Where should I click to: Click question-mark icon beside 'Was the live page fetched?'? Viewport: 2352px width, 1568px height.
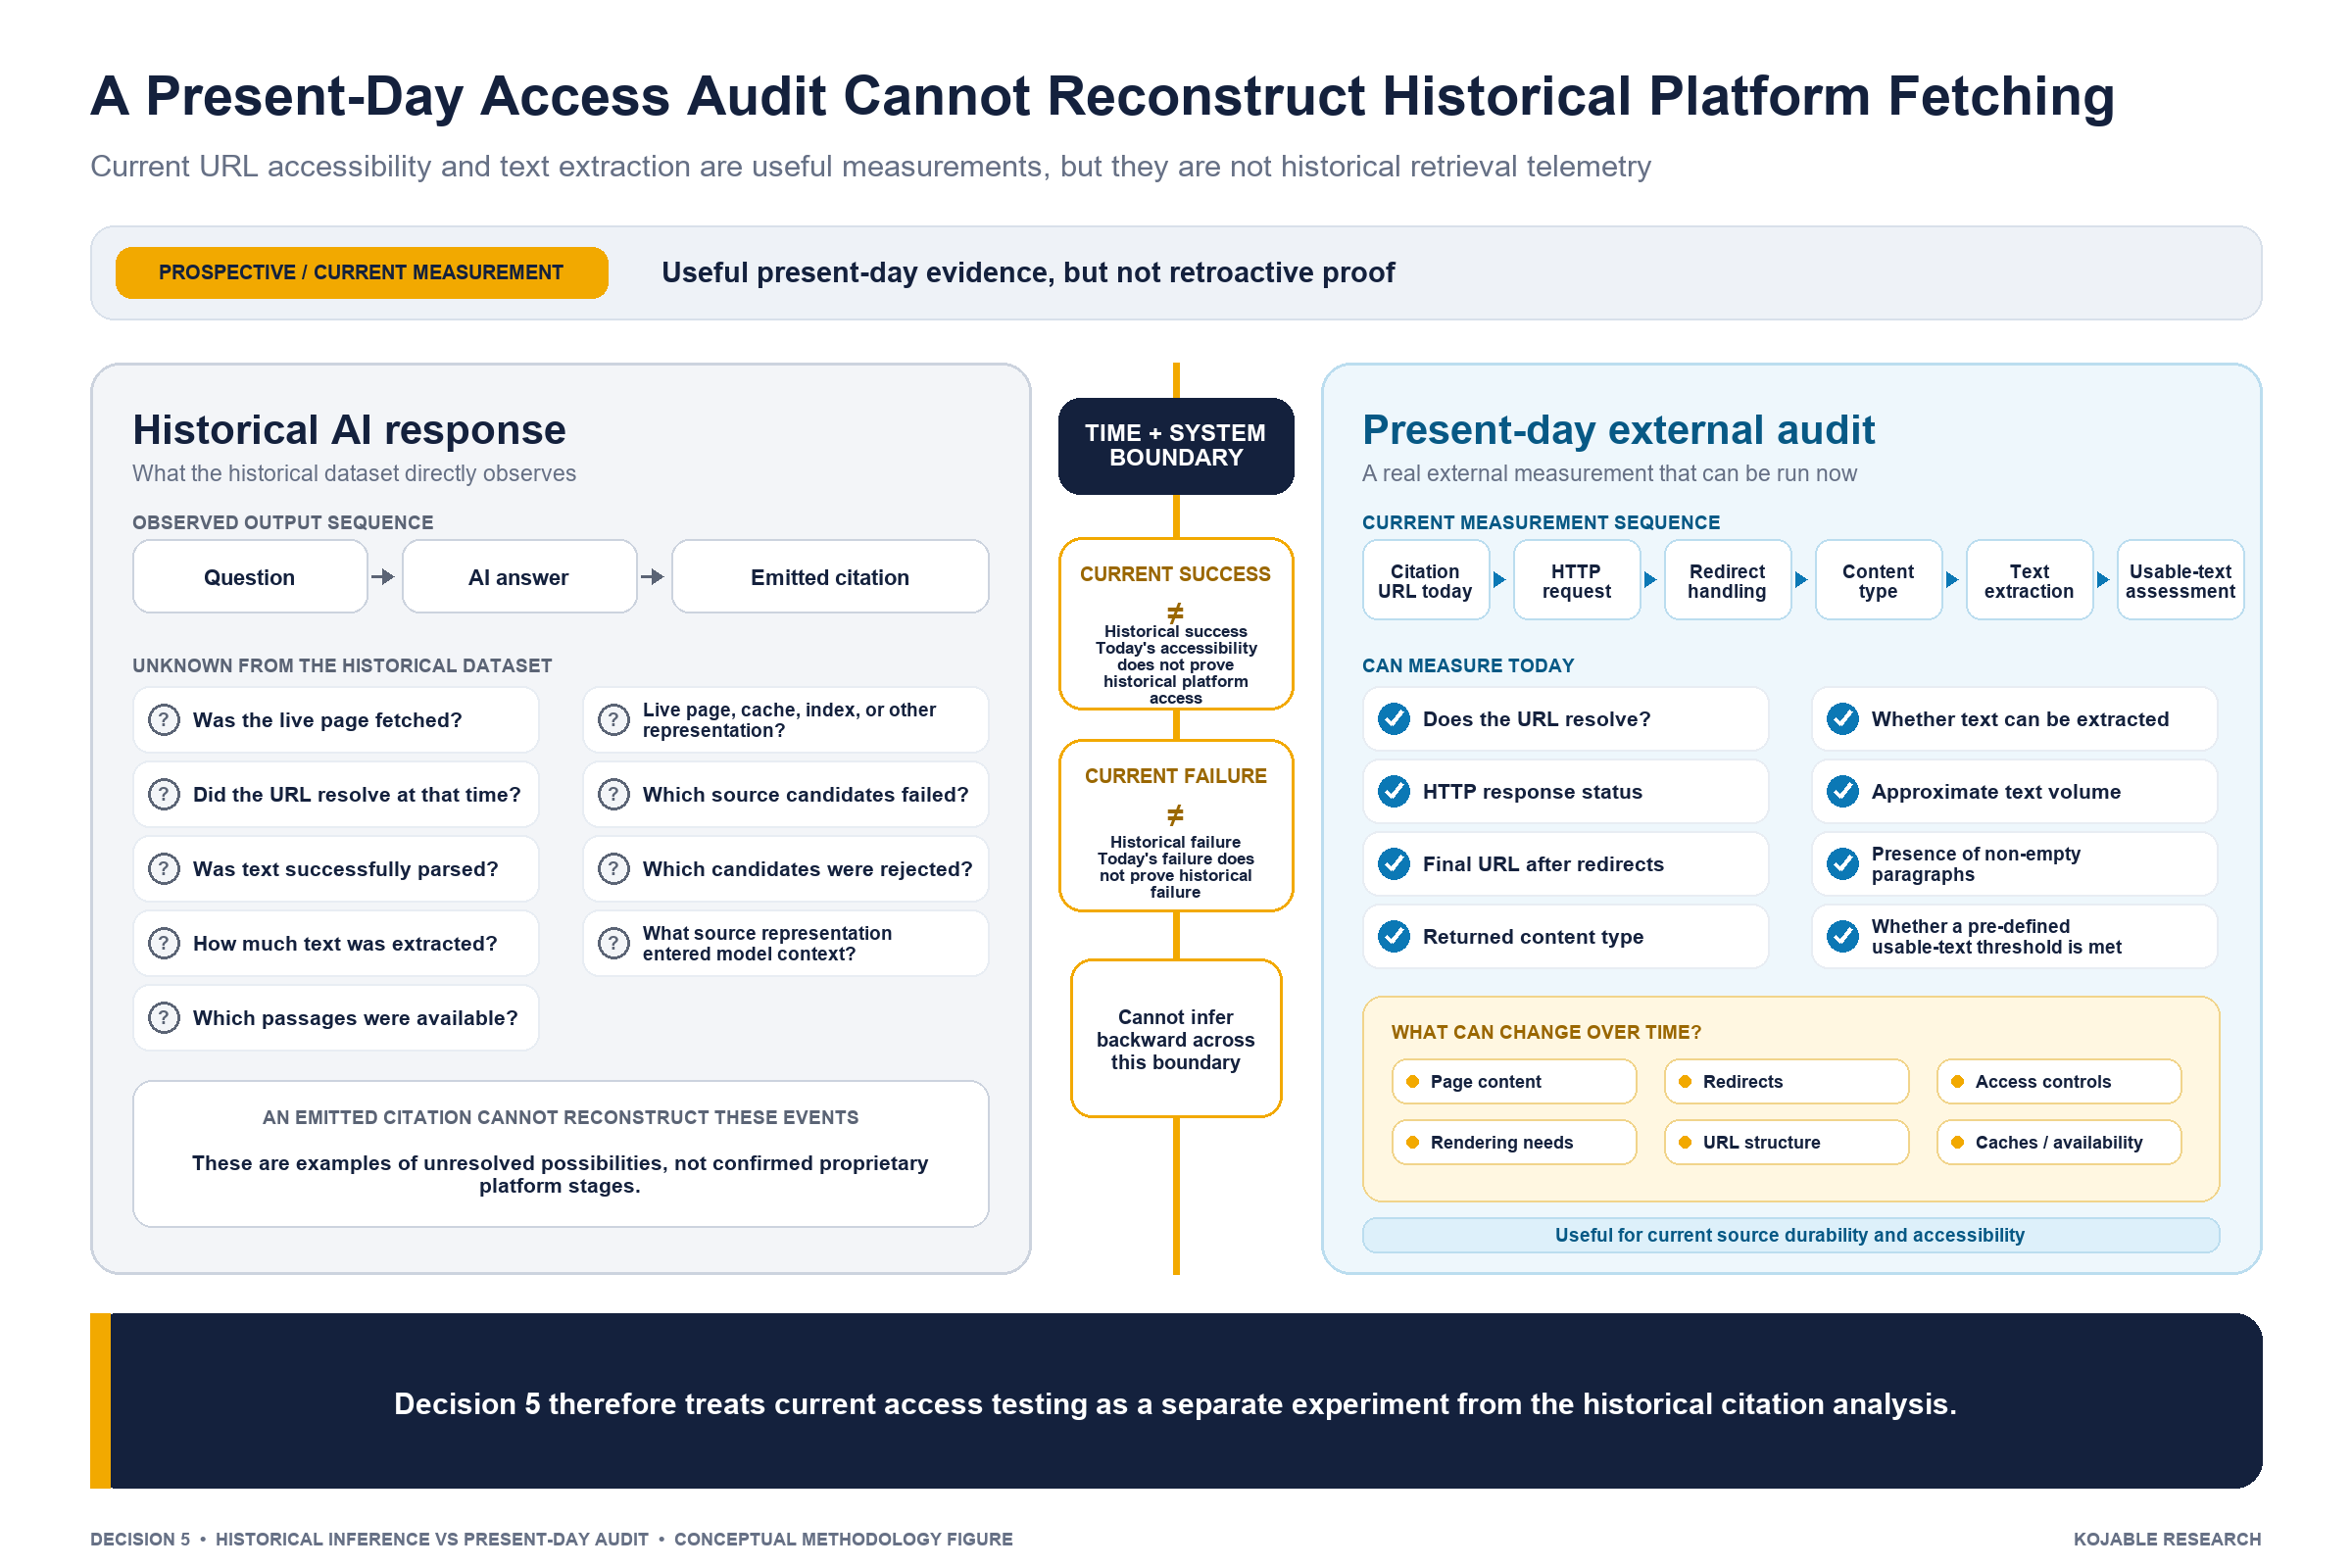point(164,720)
